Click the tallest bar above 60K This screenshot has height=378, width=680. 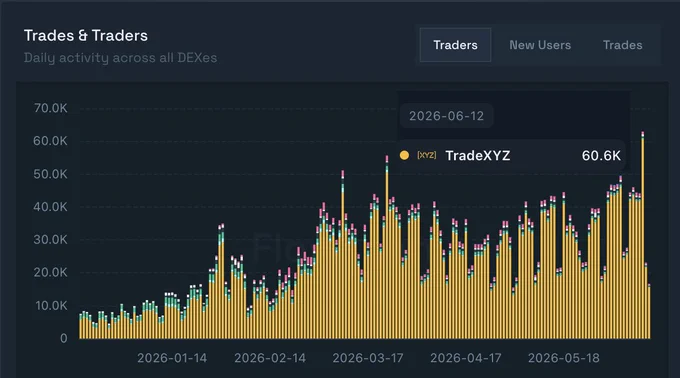click(643, 235)
